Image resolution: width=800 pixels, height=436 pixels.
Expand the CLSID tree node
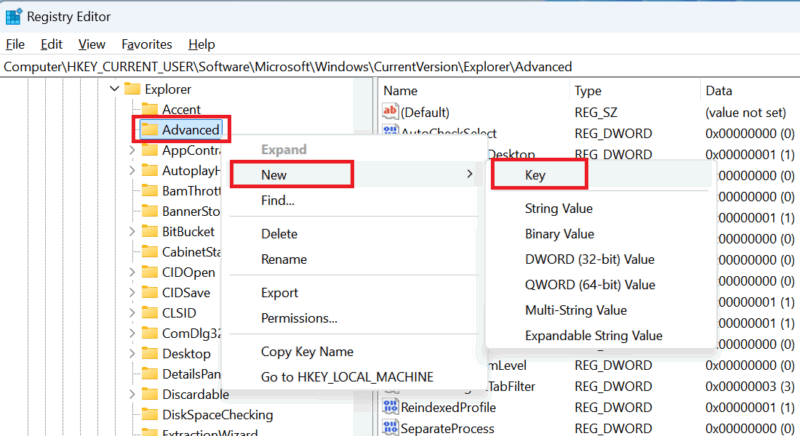tap(132, 313)
